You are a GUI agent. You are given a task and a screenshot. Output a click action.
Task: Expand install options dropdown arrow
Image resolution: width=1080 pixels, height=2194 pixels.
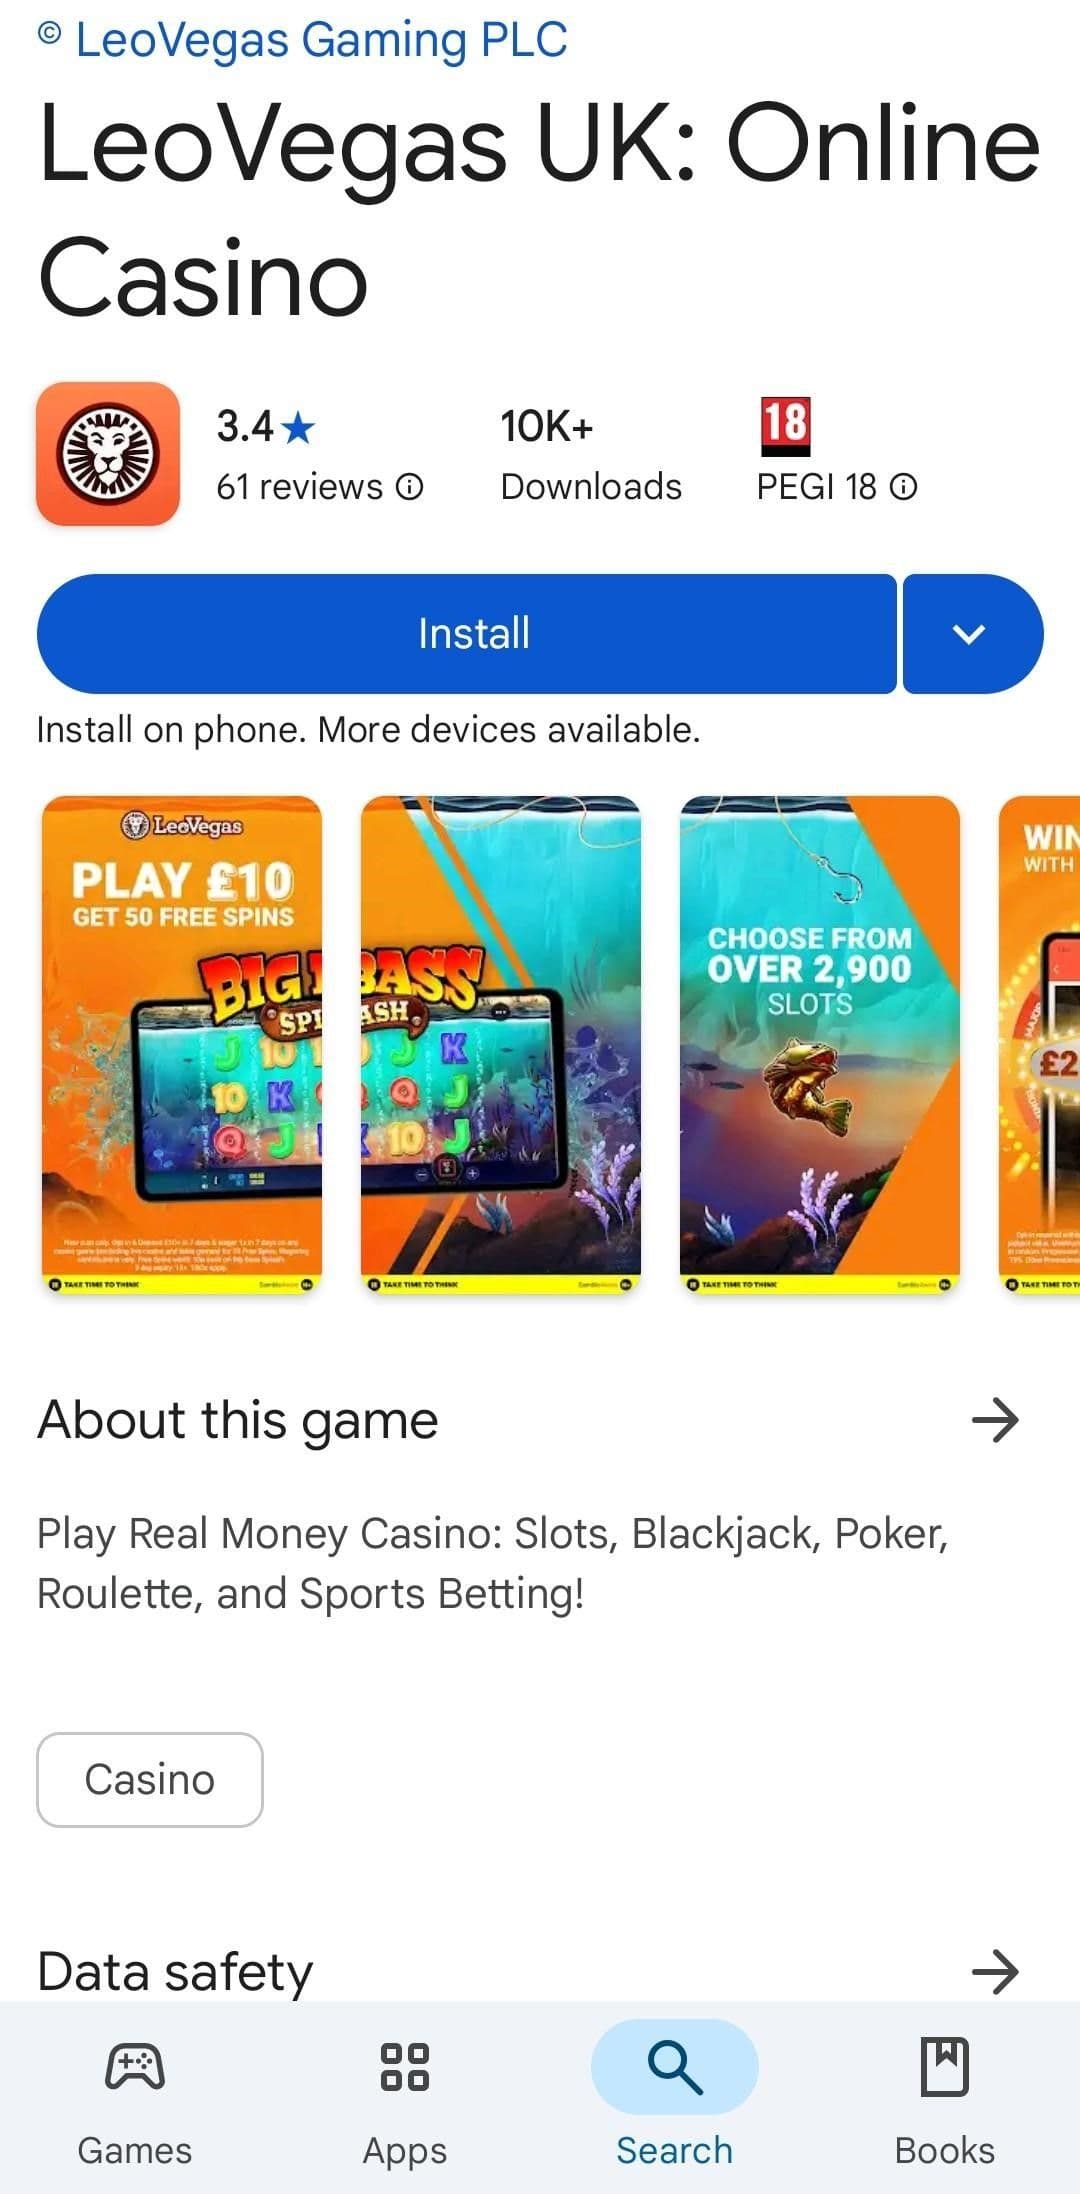point(972,633)
